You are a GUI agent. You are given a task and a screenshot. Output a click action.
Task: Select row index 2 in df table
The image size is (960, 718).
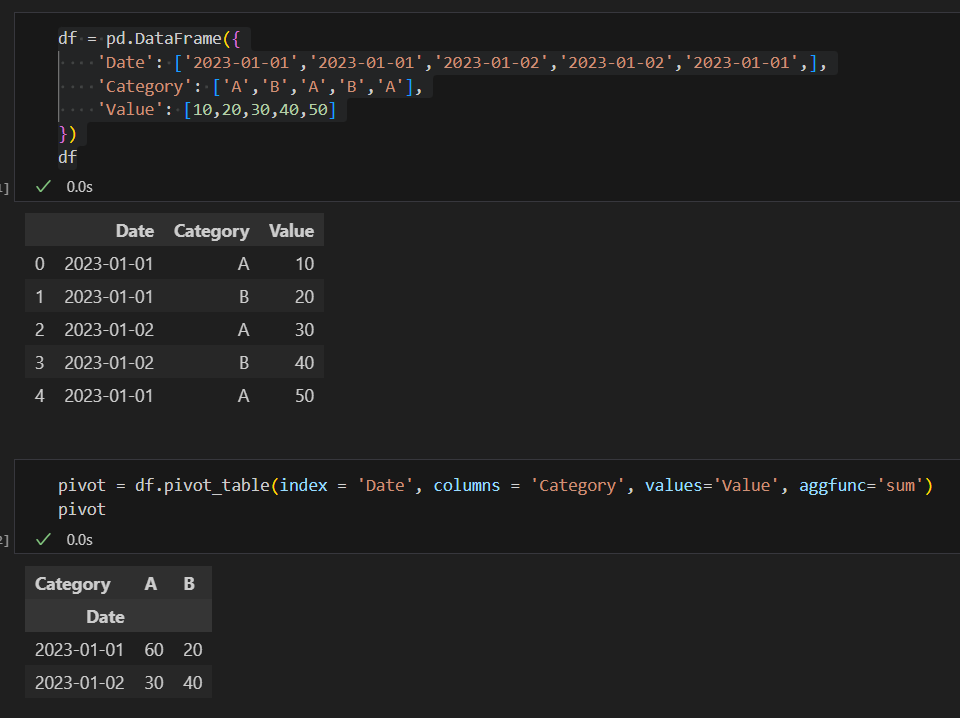40,330
